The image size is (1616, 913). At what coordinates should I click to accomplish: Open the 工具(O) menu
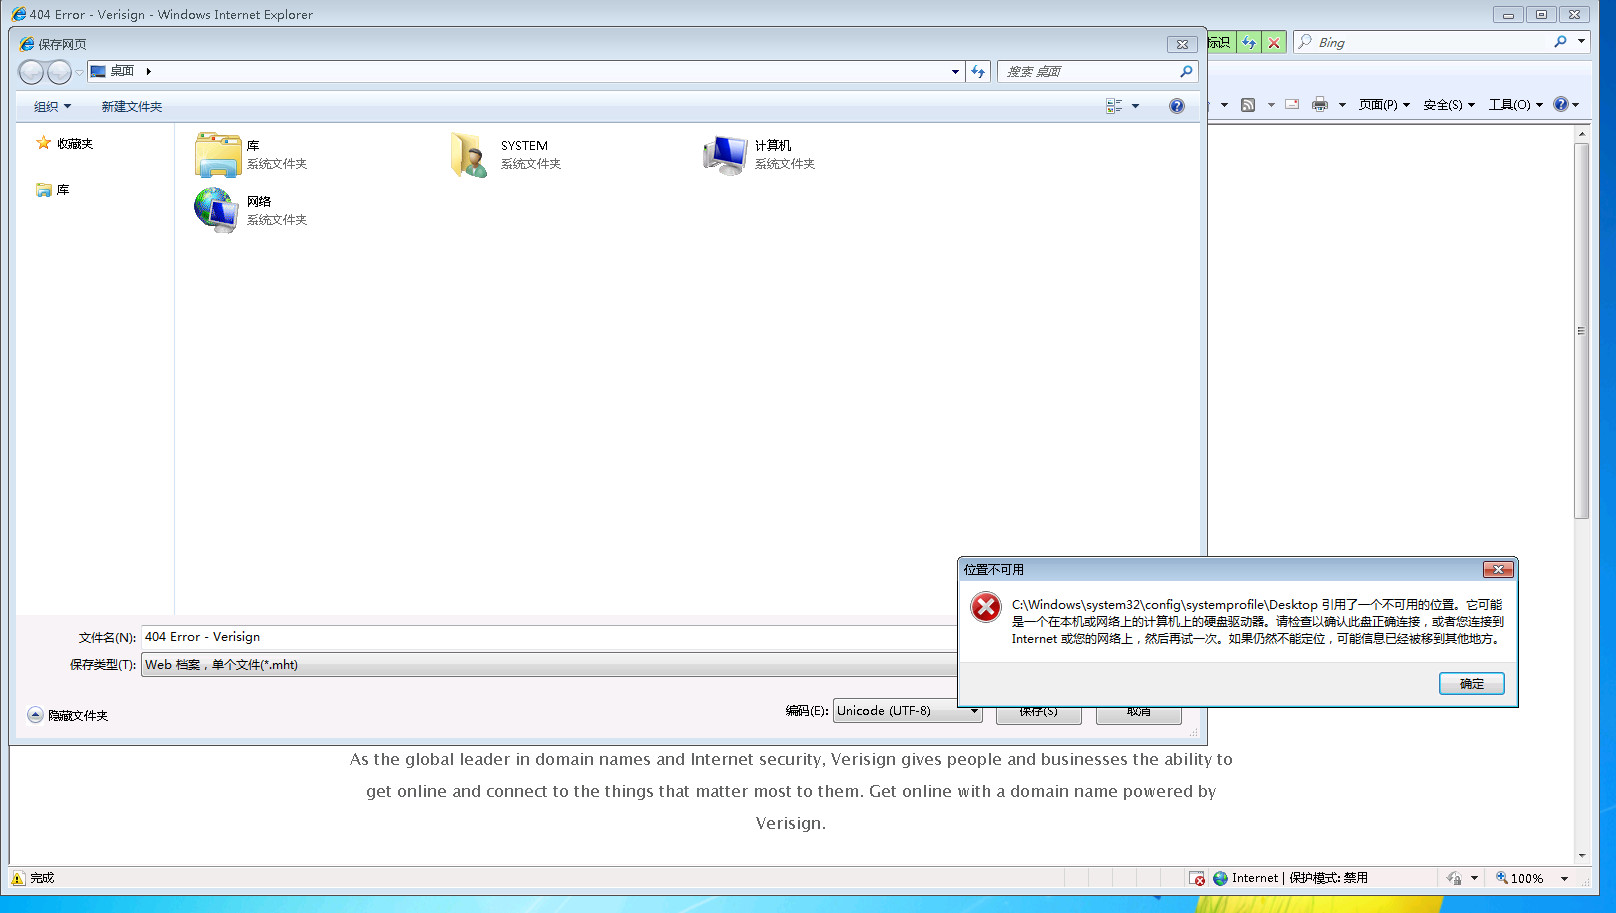pos(1516,104)
